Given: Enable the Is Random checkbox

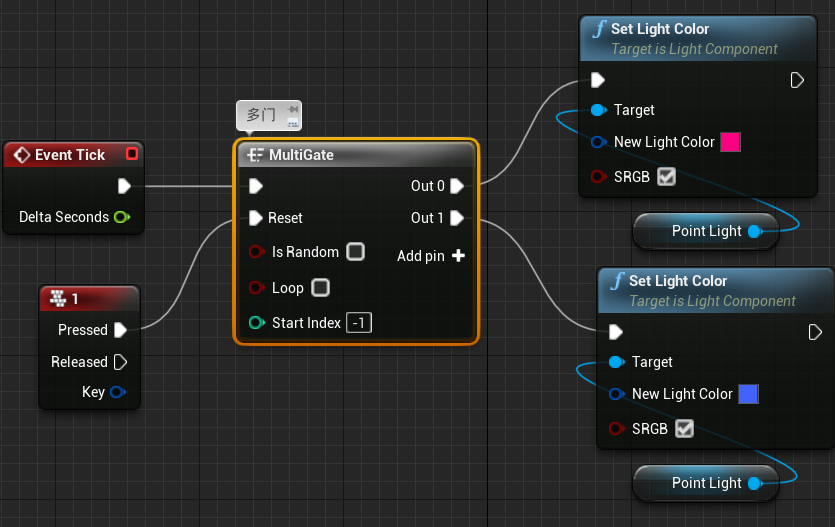Looking at the screenshot, I should (x=355, y=251).
